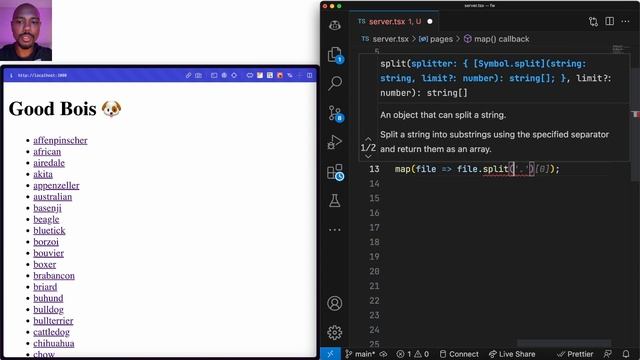Open the Accounts menu in the activity bar
The image size is (640, 360).
(x=335, y=303)
